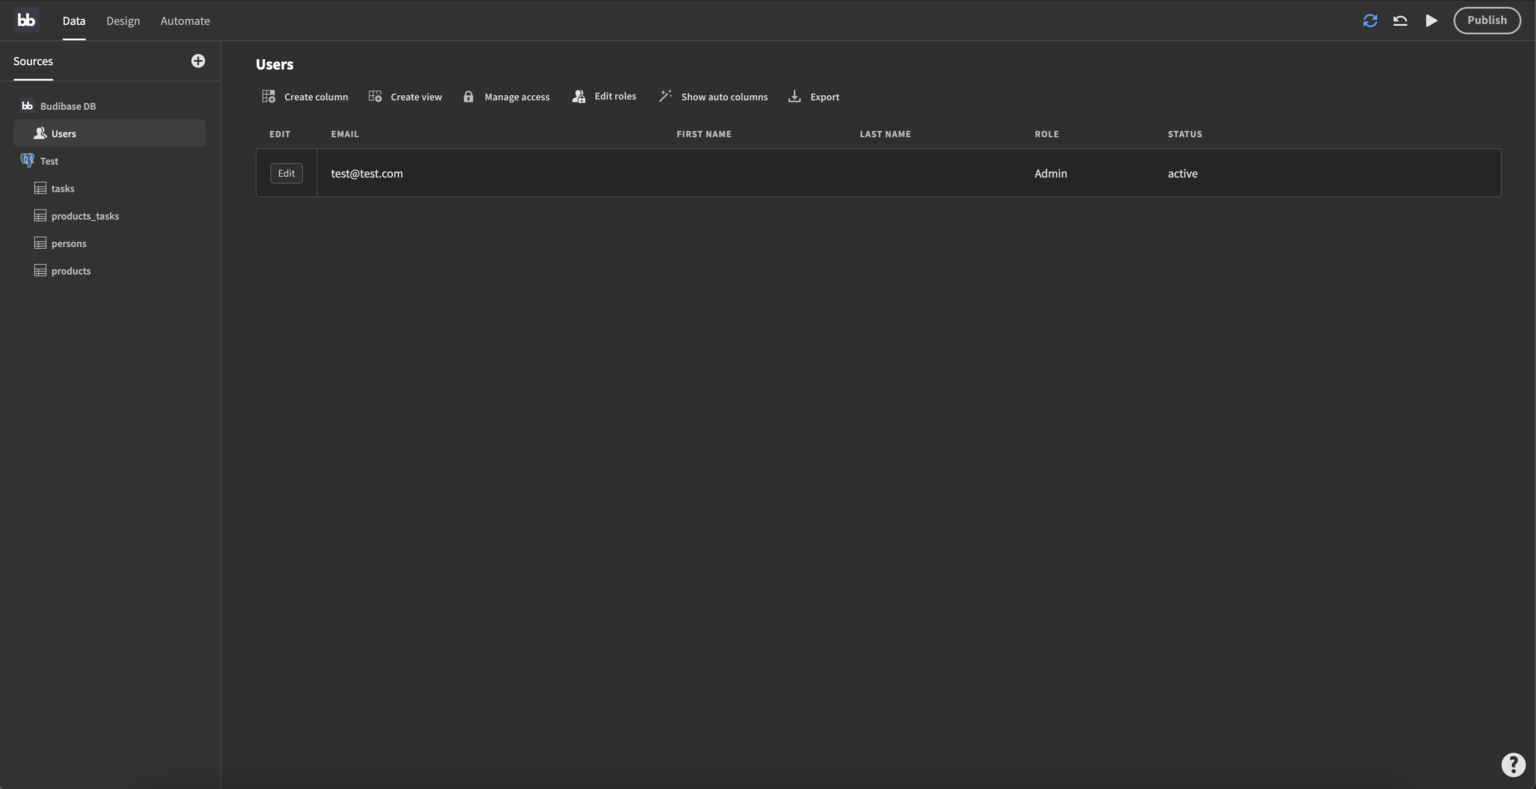
Task: Click the refresh data icon
Action: pos(1370,20)
